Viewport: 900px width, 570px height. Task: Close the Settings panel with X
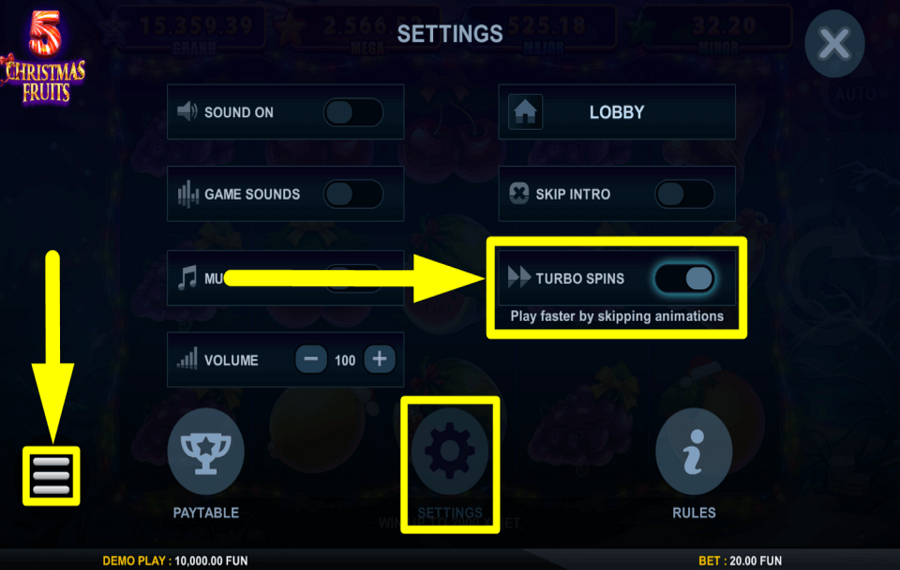point(835,44)
